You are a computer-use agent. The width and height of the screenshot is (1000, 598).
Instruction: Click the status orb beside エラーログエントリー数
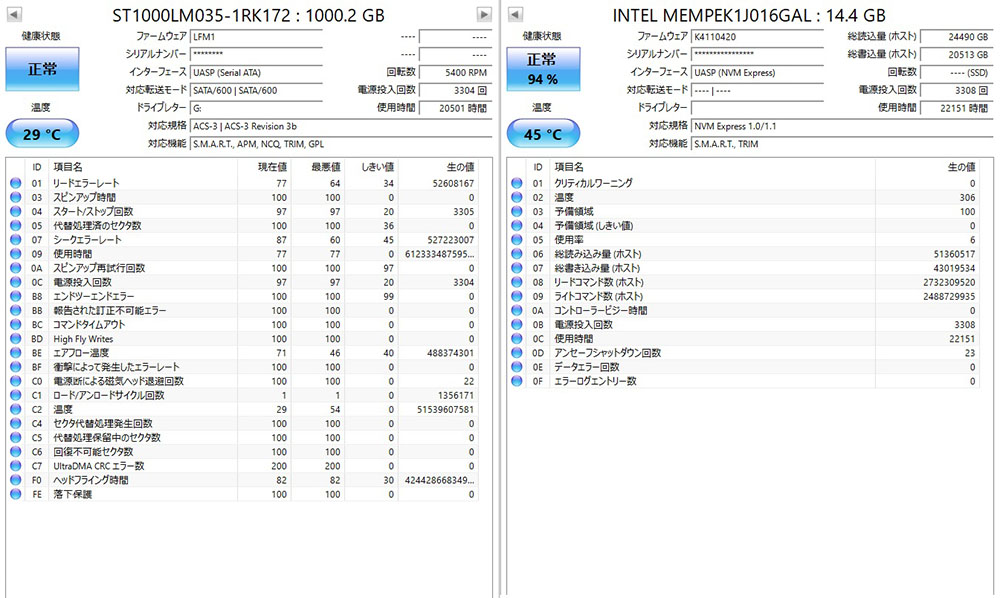(517, 381)
